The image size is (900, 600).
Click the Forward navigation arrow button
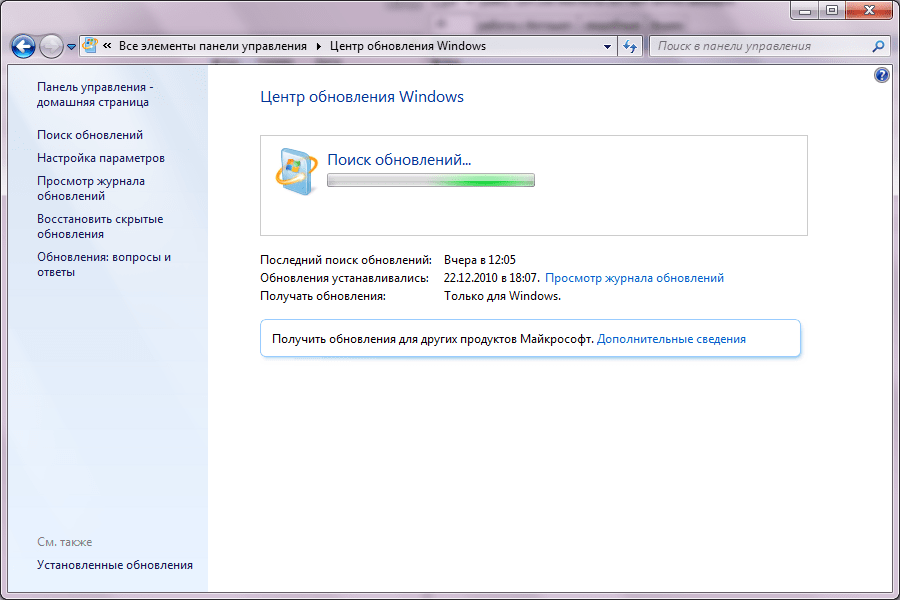51,47
